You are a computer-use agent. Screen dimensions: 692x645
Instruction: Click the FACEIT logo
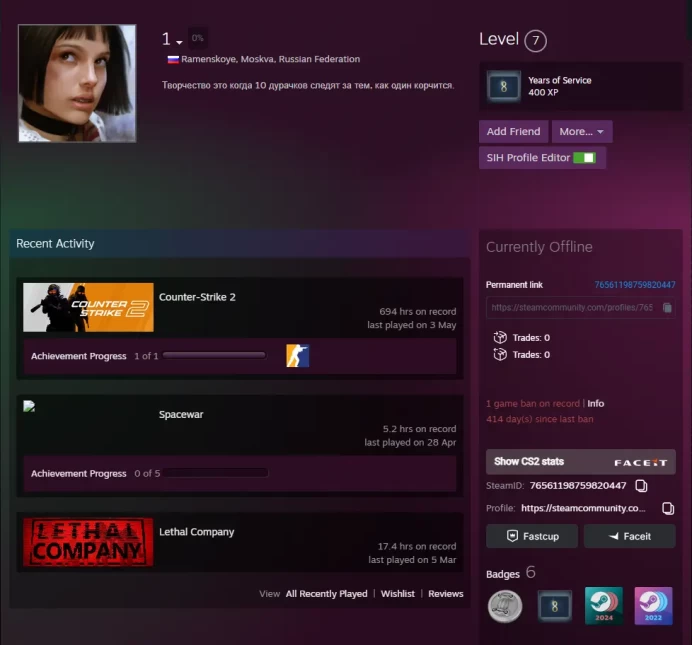click(x=640, y=462)
